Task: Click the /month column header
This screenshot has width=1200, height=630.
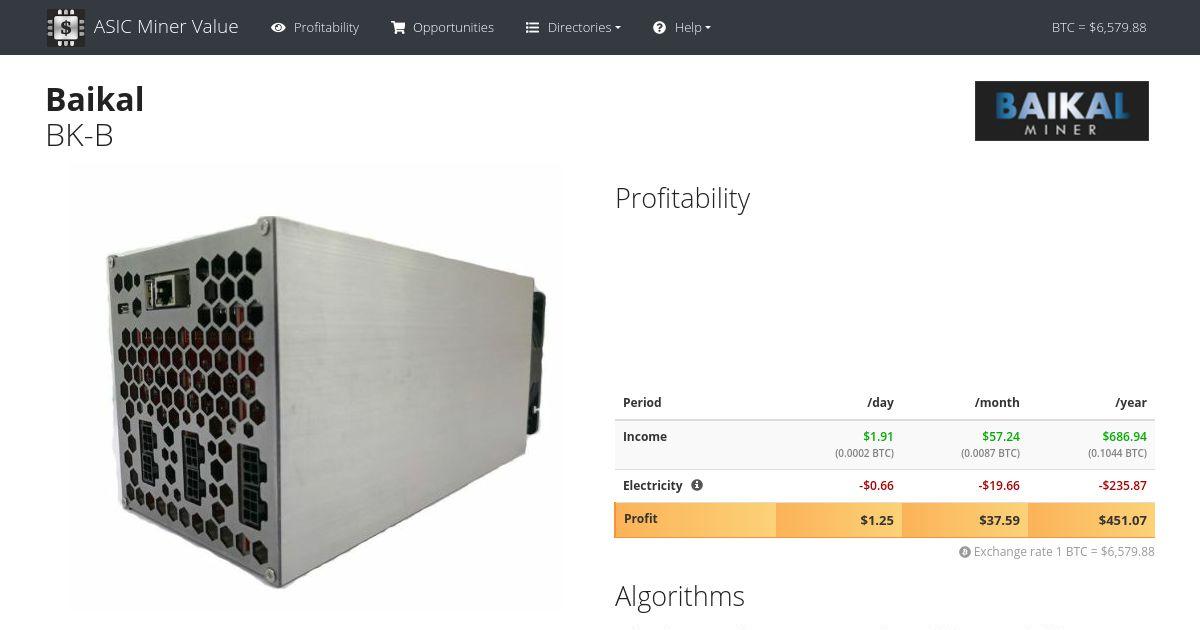Action: 997,403
